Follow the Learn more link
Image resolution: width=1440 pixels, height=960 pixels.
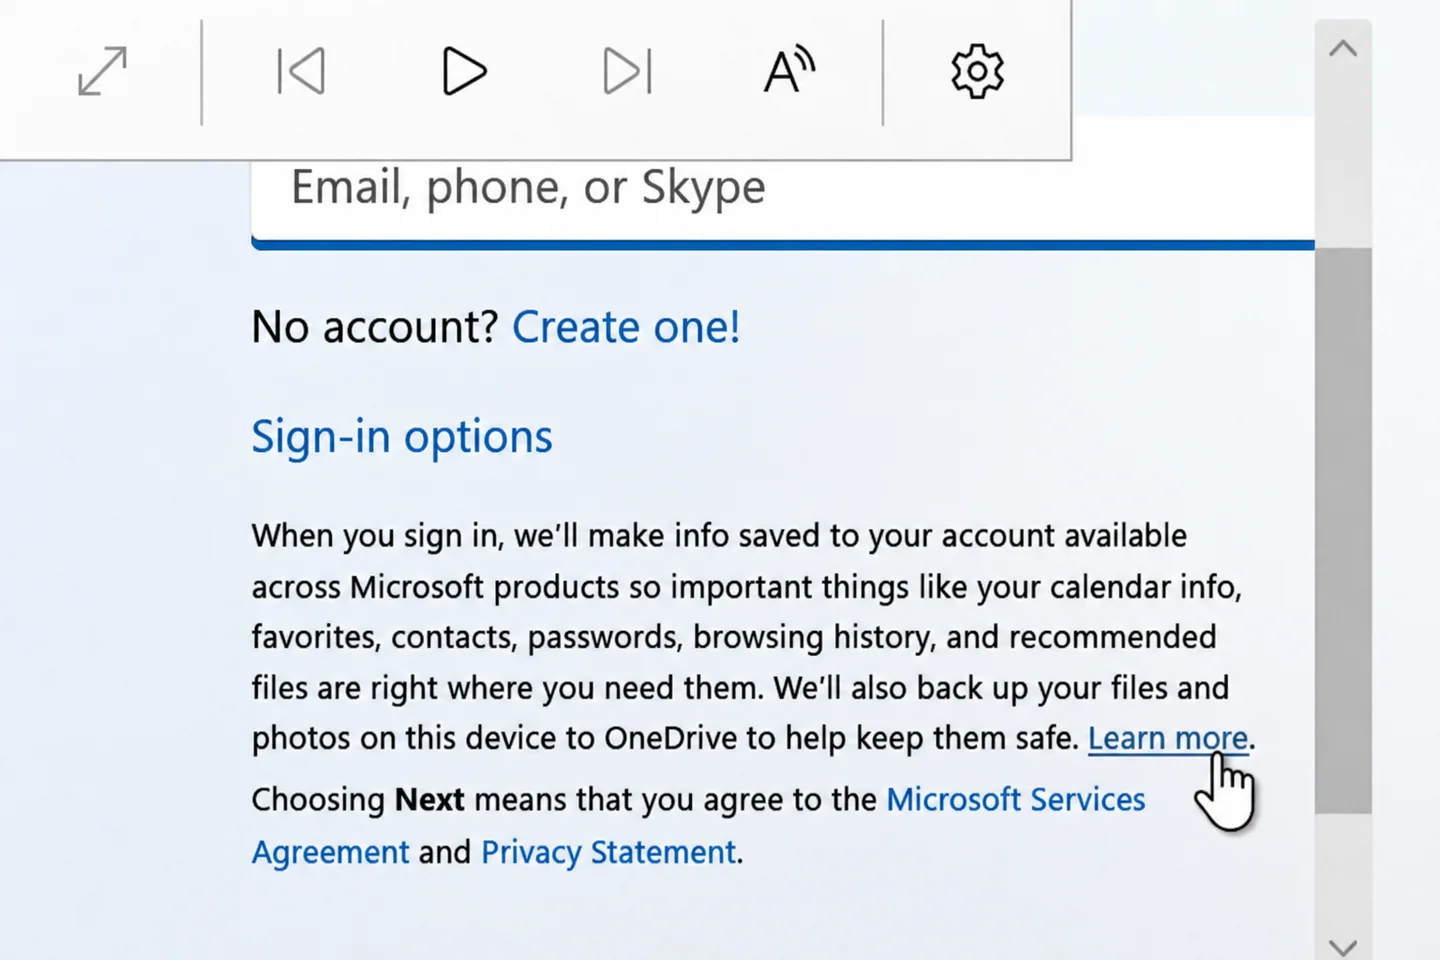tap(1168, 738)
